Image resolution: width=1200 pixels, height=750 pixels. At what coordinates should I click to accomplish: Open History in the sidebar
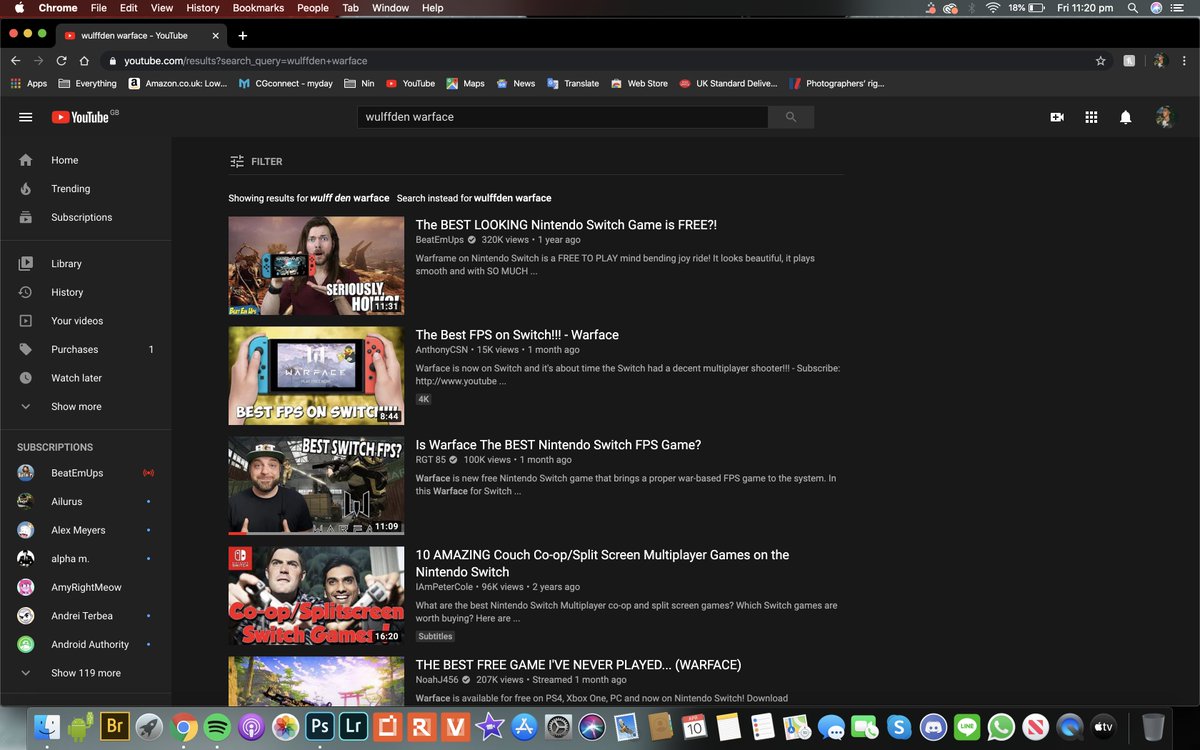(x=67, y=292)
